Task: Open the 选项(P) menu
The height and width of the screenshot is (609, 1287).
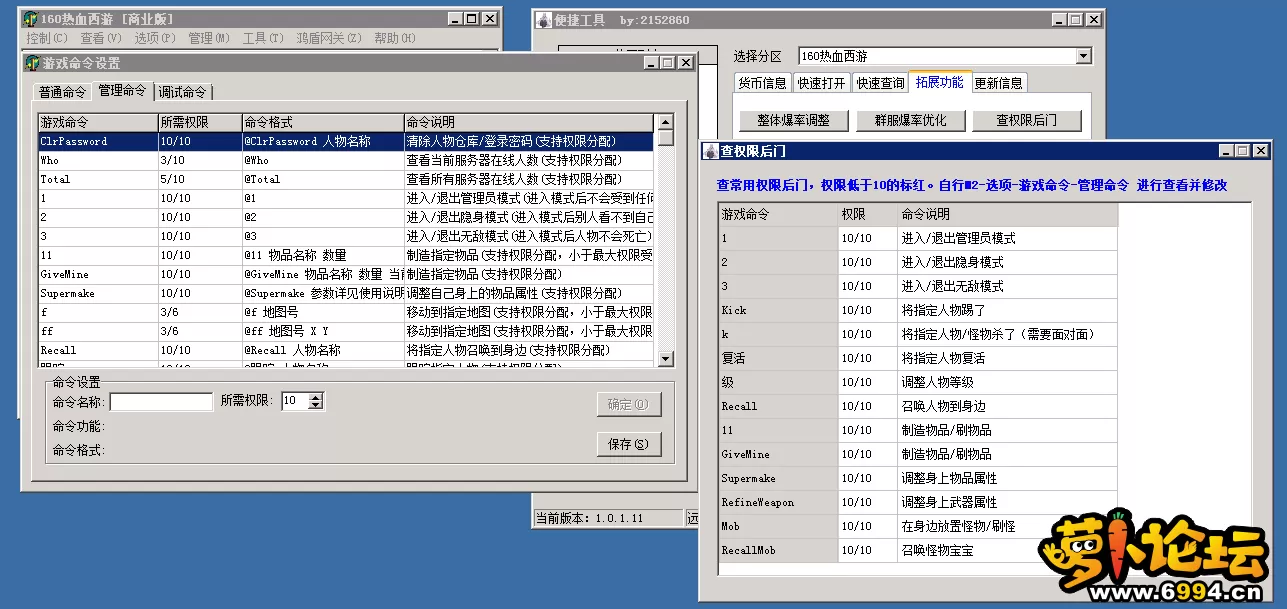Action: click(155, 38)
